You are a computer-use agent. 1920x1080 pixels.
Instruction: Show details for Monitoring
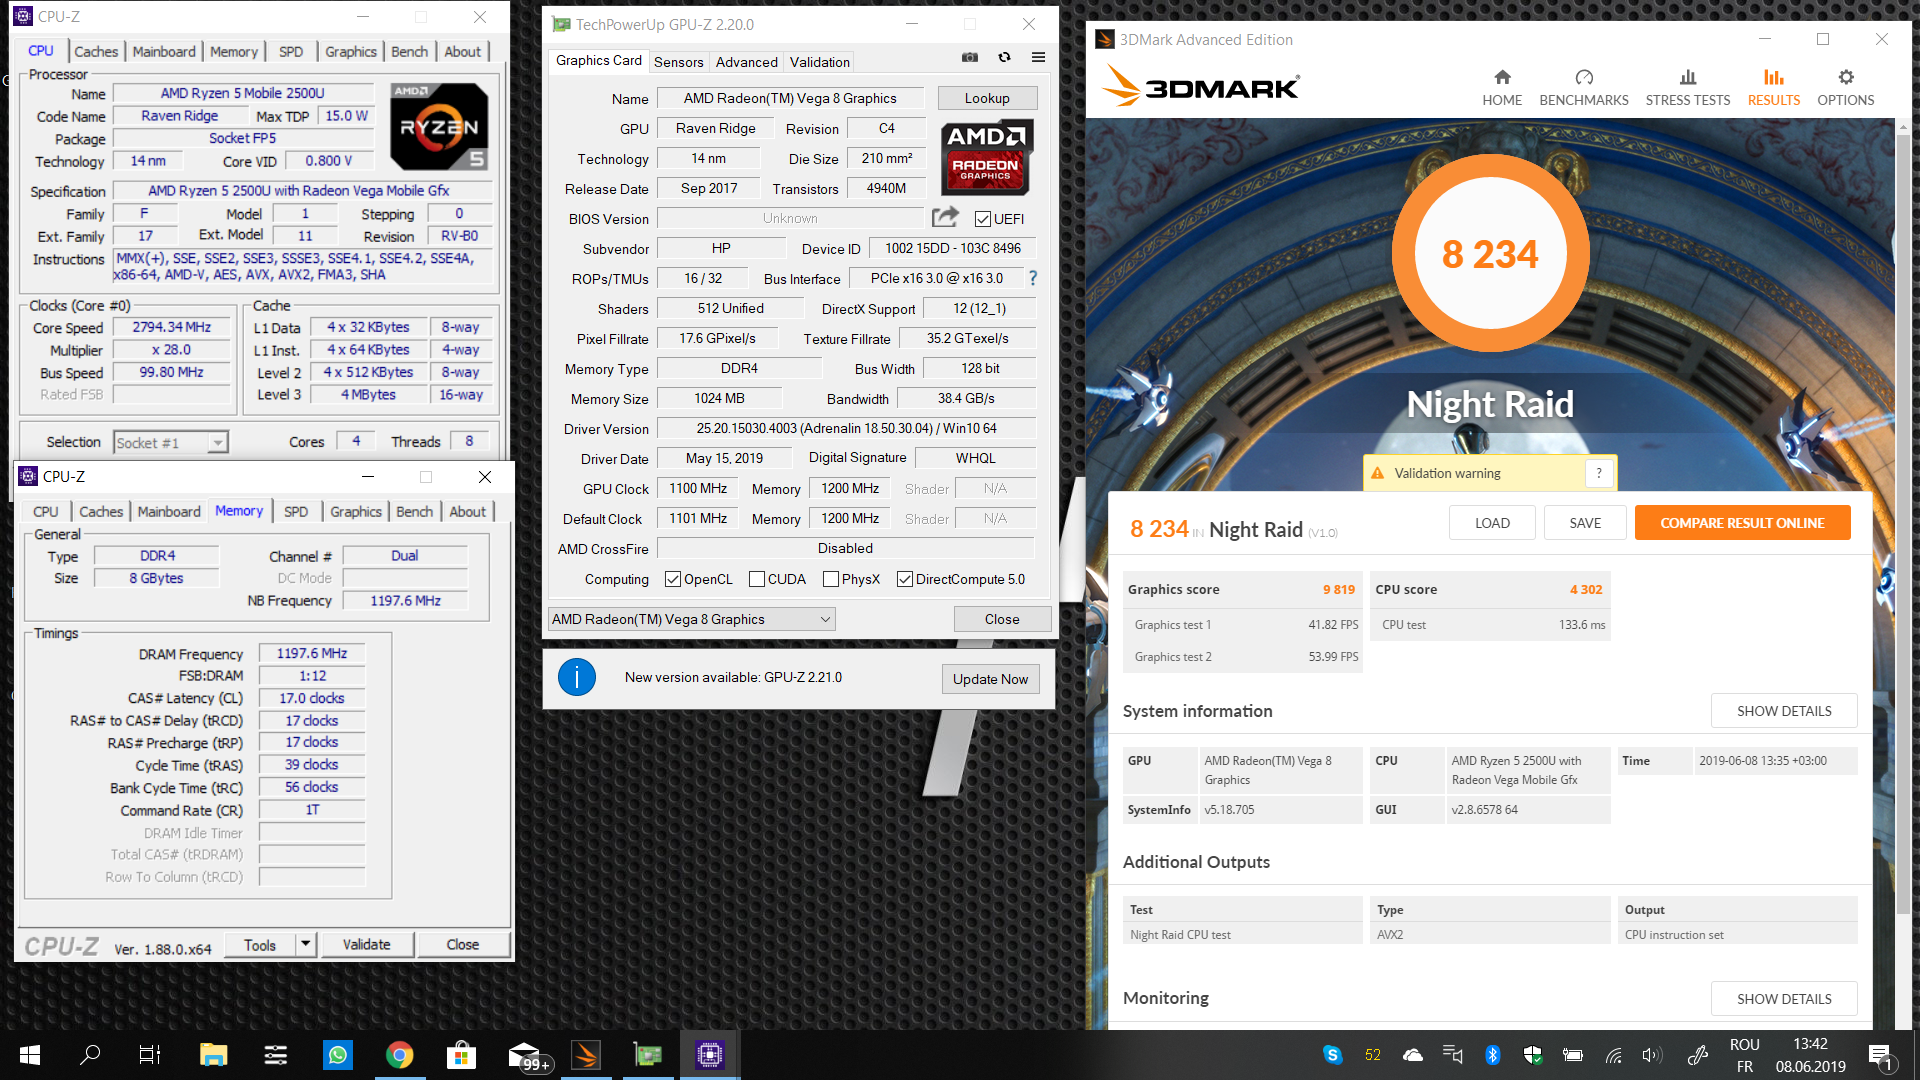(x=1784, y=999)
